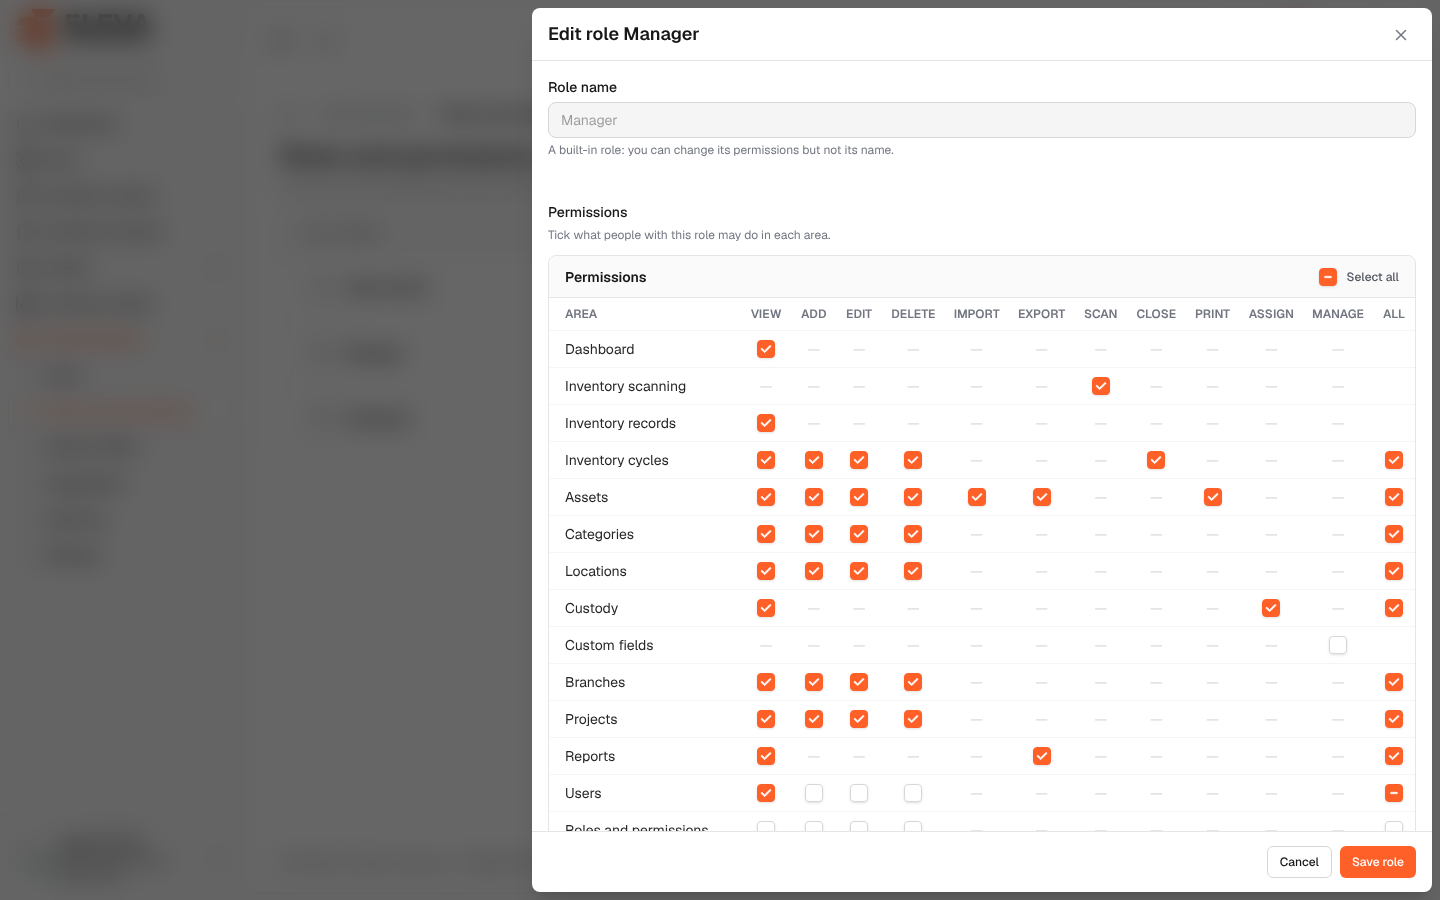Screen dimensions: 1440x900
Task: Uncheck Projects Add permission
Action: pos(814,719)
